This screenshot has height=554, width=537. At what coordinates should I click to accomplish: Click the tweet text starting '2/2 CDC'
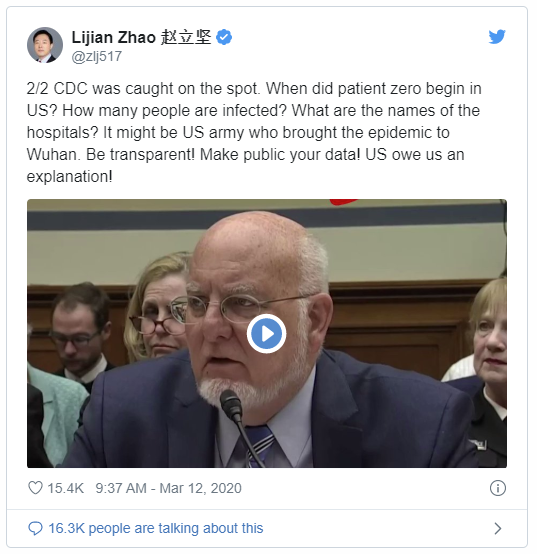(x=254, y=132)
